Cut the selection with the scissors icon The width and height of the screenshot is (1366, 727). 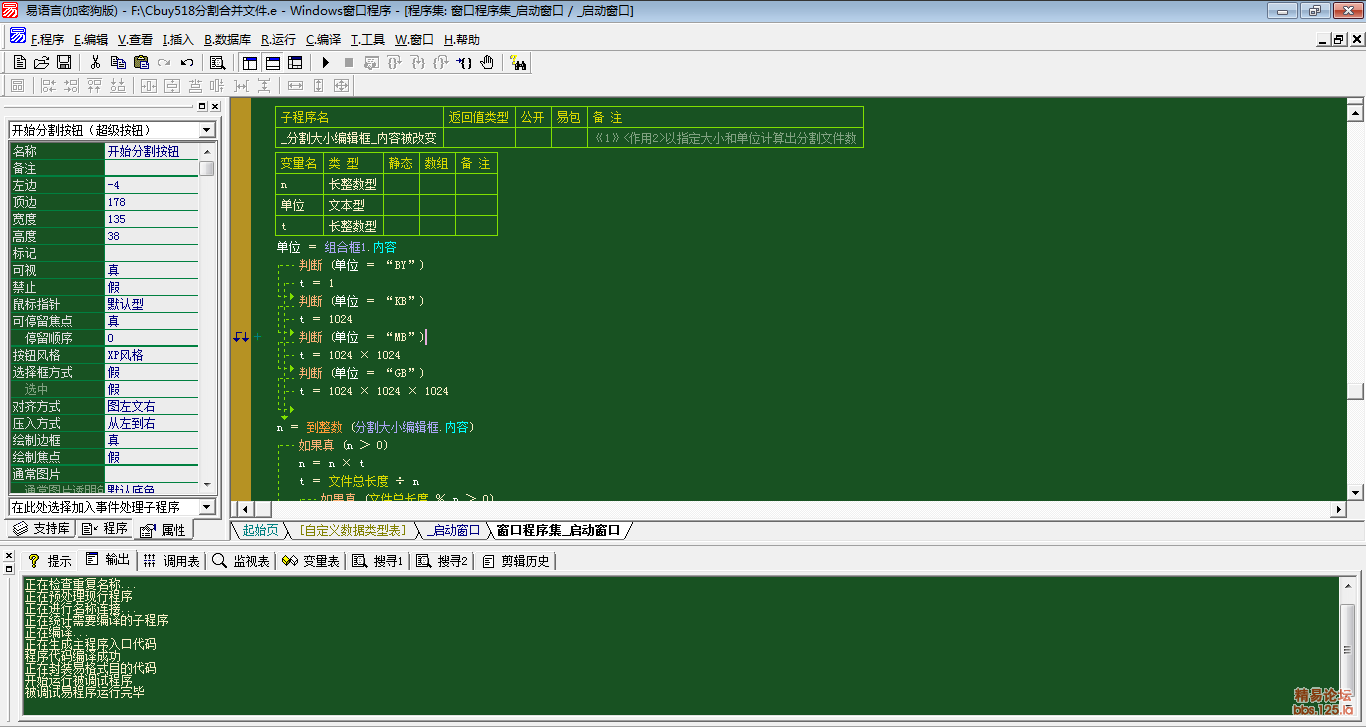pos(96,63)
